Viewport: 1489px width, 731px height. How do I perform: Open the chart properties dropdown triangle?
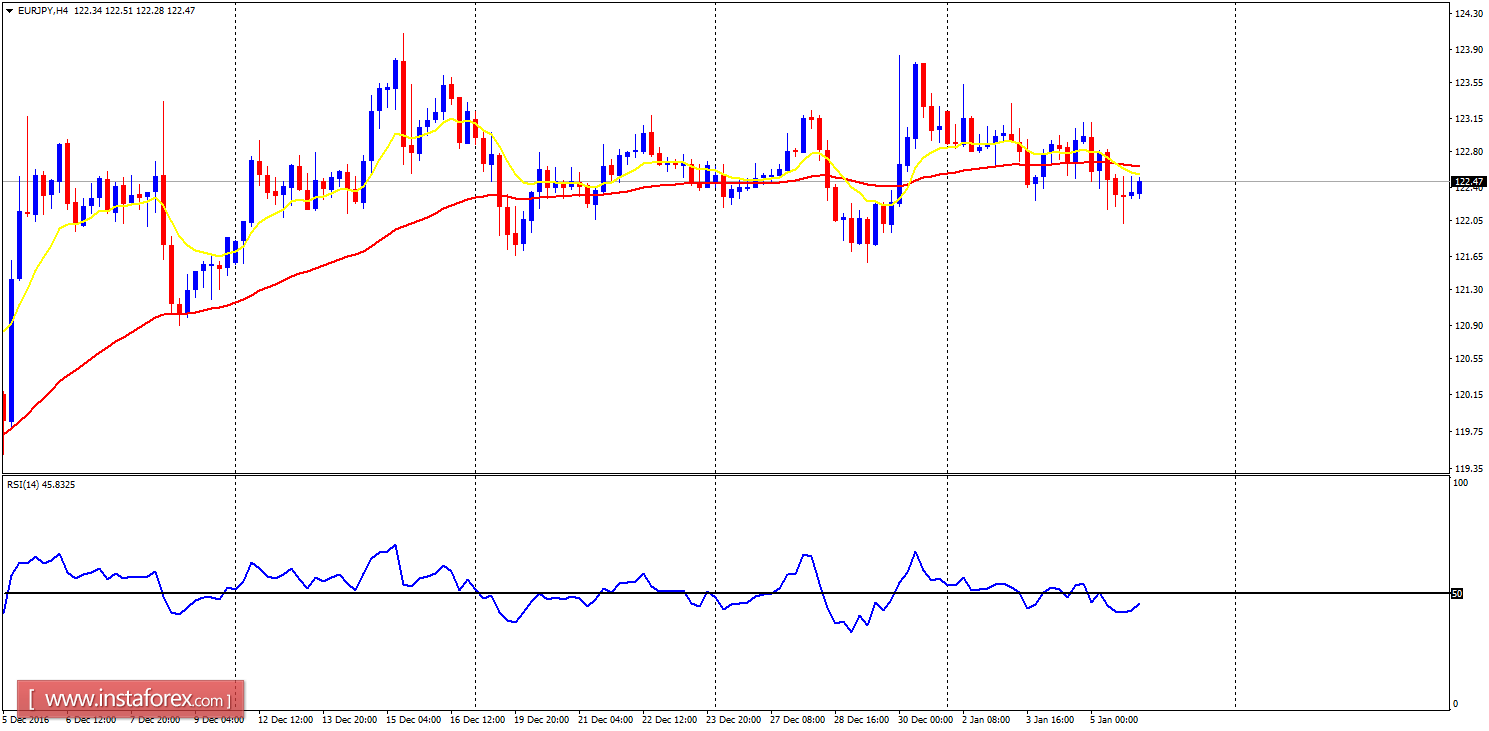[10, 8]
